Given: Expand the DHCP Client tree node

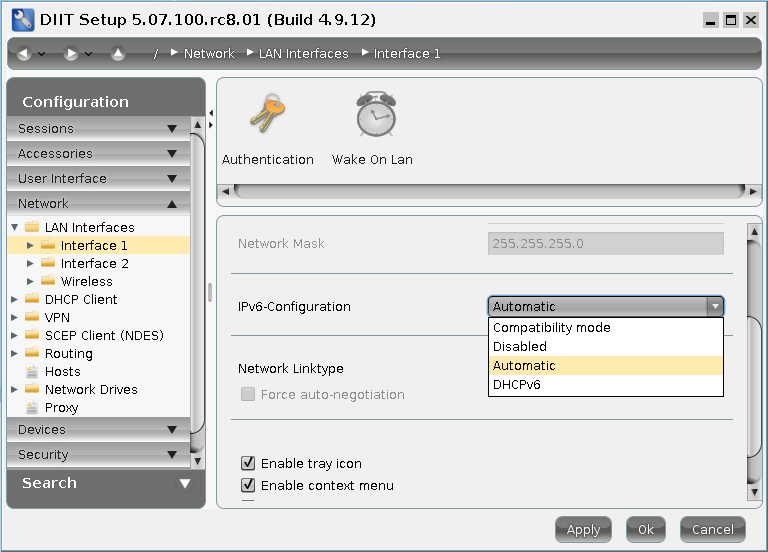Looking at the screenshot, I should [14, 299].
